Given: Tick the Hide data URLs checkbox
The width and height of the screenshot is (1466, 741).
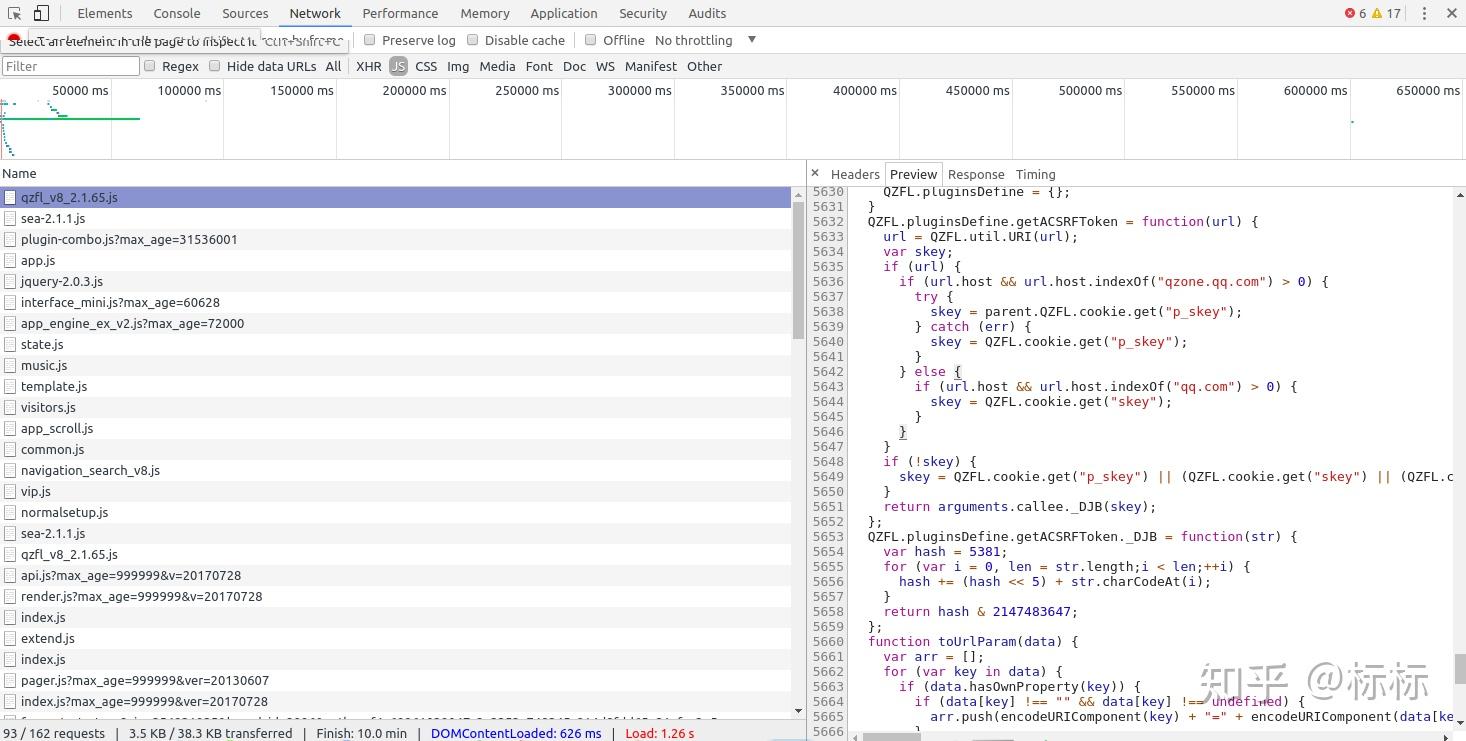Looking at the screenshot, I should click(214, 66).
